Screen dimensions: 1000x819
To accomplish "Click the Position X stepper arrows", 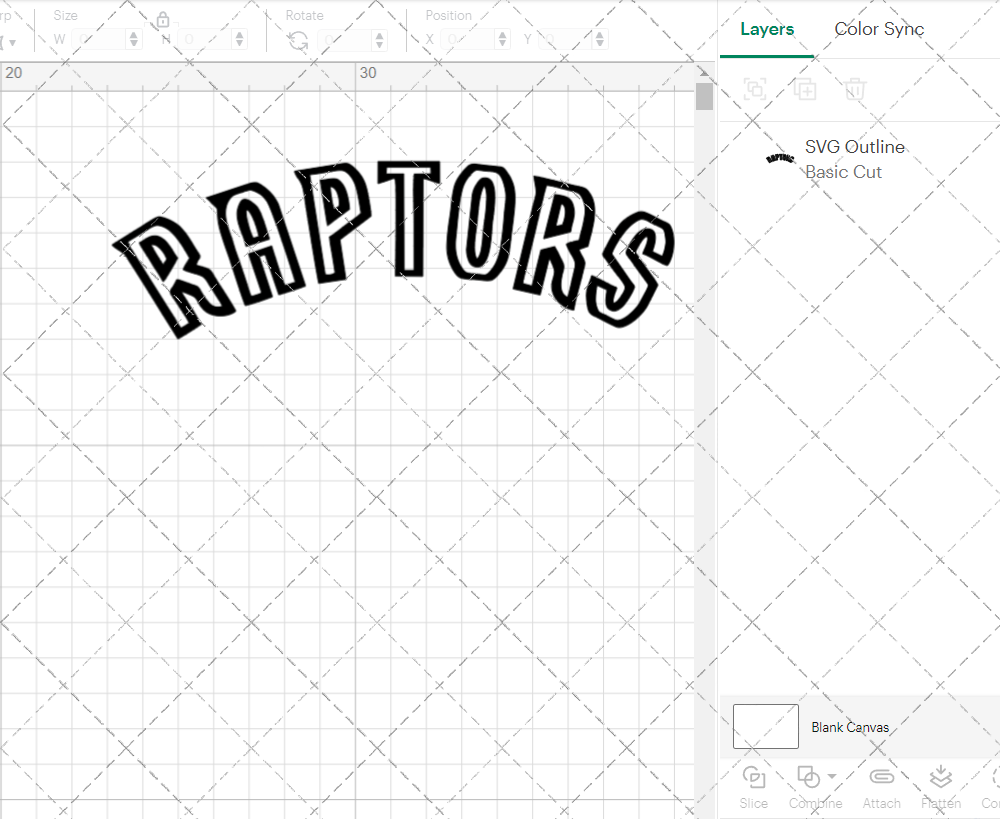I will click(x=503, y=40).
